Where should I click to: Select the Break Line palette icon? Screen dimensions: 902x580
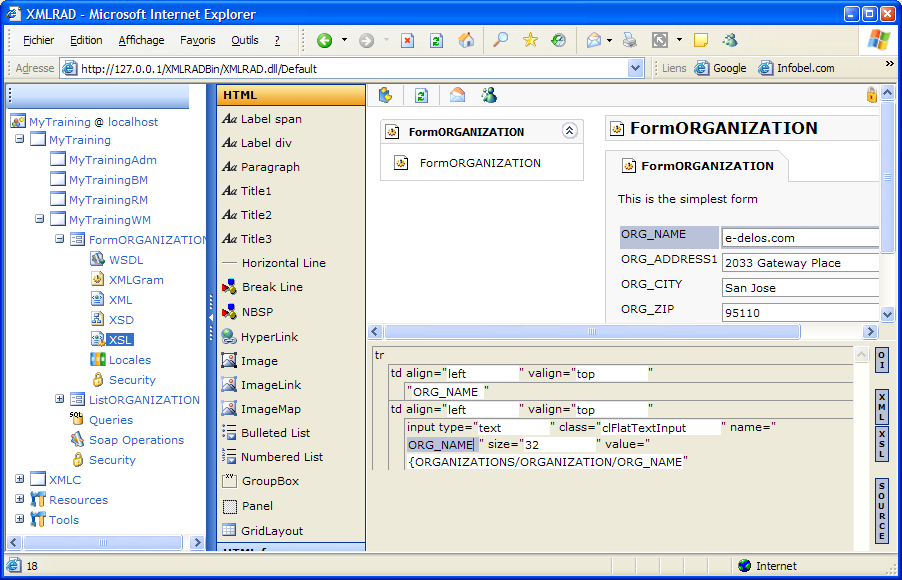coord(229,287)
